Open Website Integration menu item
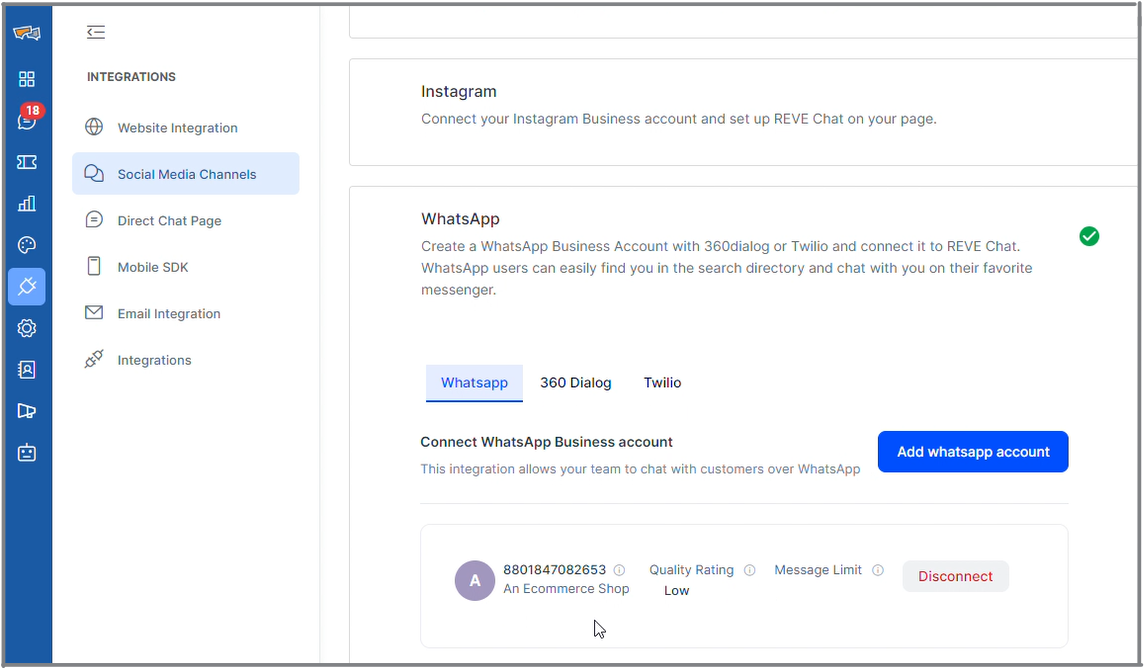The width and height of the screenshot is (1144, 668). click(x=185, y=128)
